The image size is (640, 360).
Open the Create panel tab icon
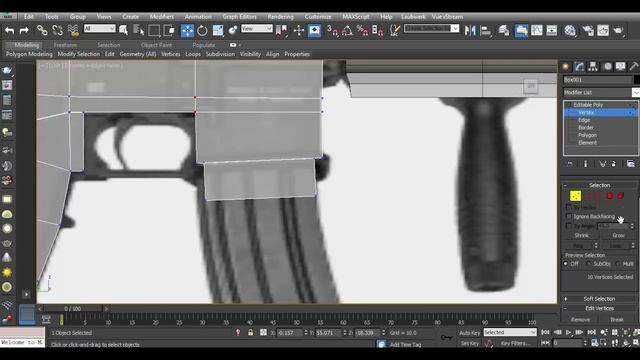[x=566, y=66]
